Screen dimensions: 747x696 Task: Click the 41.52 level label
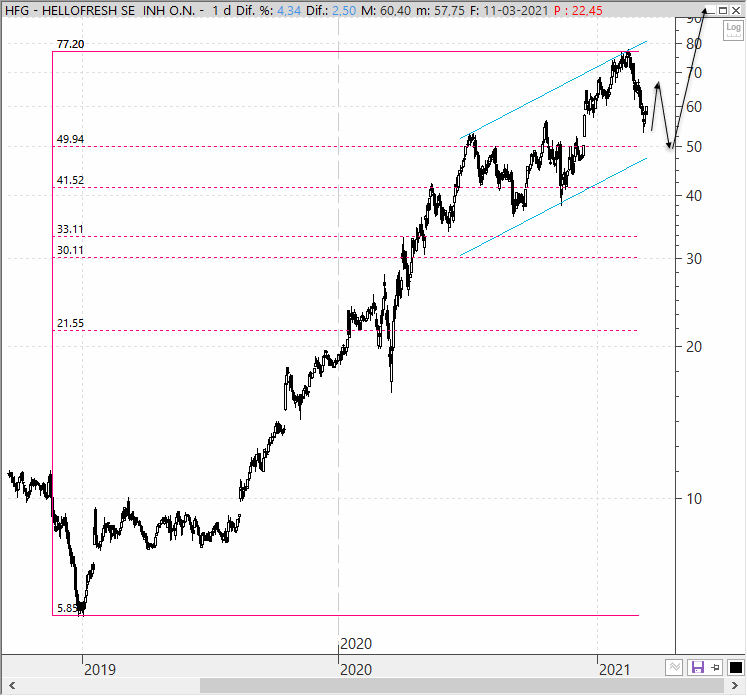pos(71,180)
